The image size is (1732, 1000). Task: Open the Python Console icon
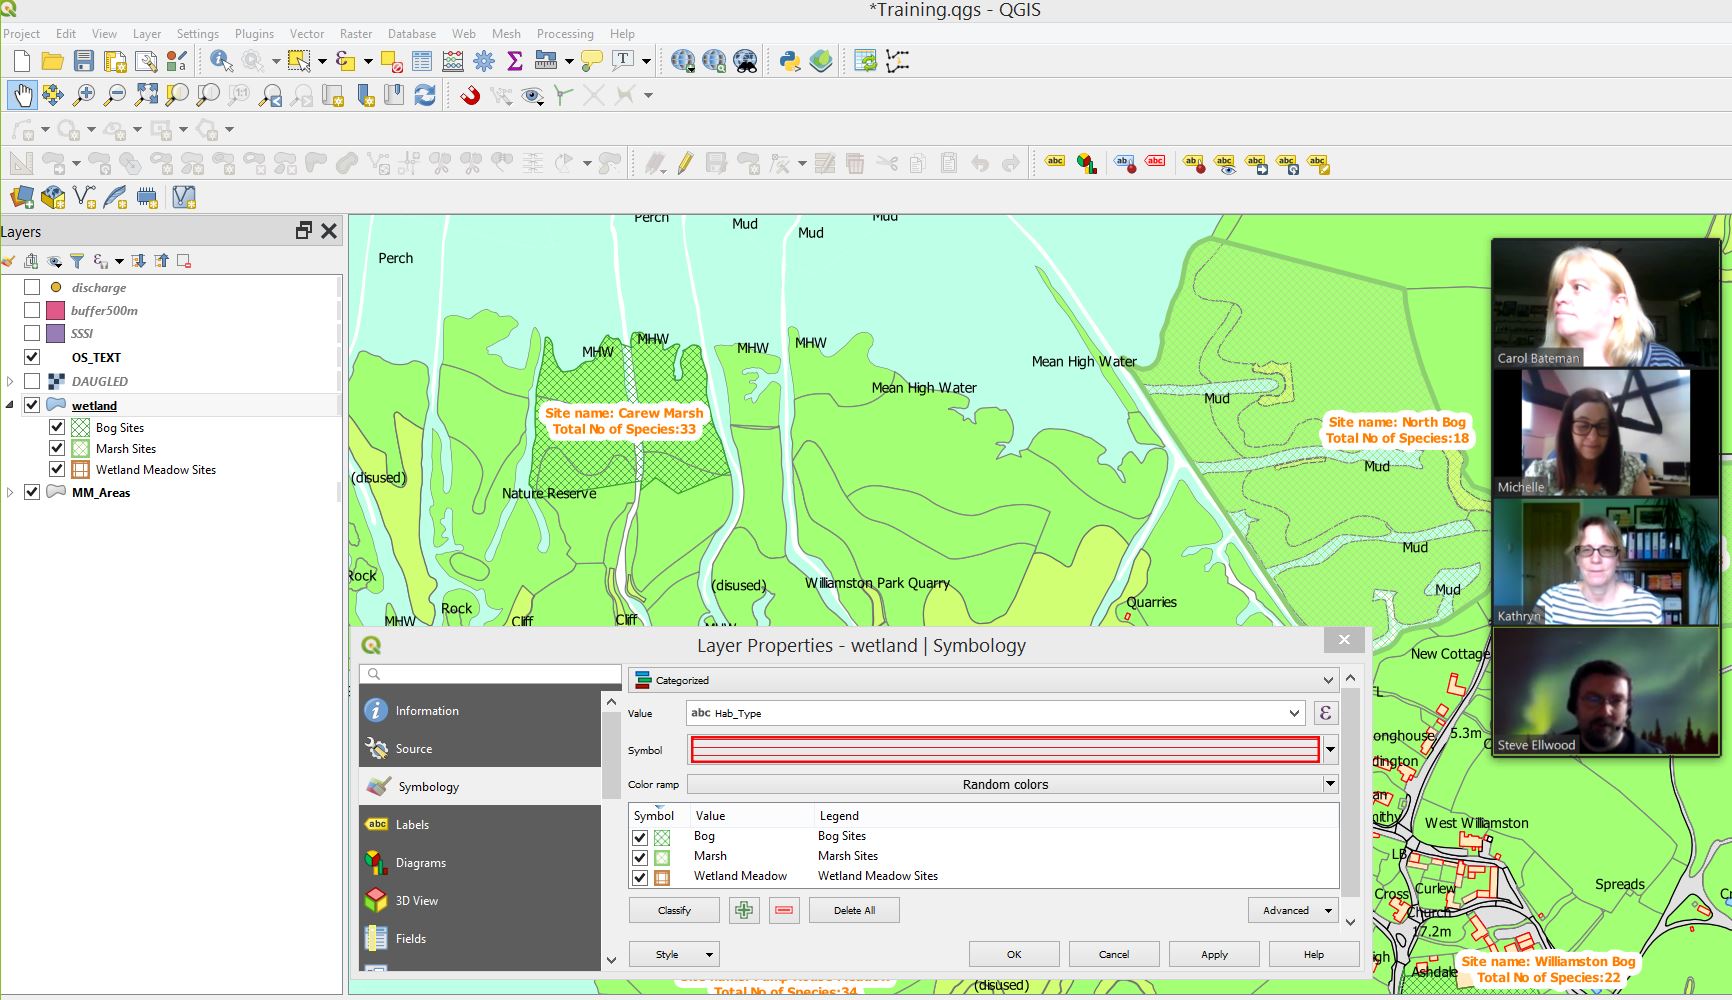coord(789,62)
